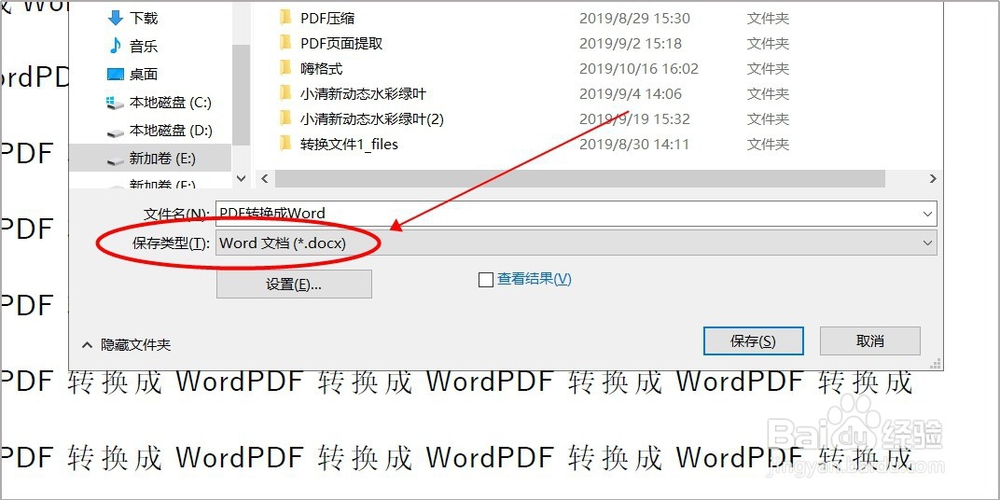The height and width of the screenshot is (500, 1000).
Task: Go to 桌面 desktop in sidebar
Action: (x=143, y=74)
